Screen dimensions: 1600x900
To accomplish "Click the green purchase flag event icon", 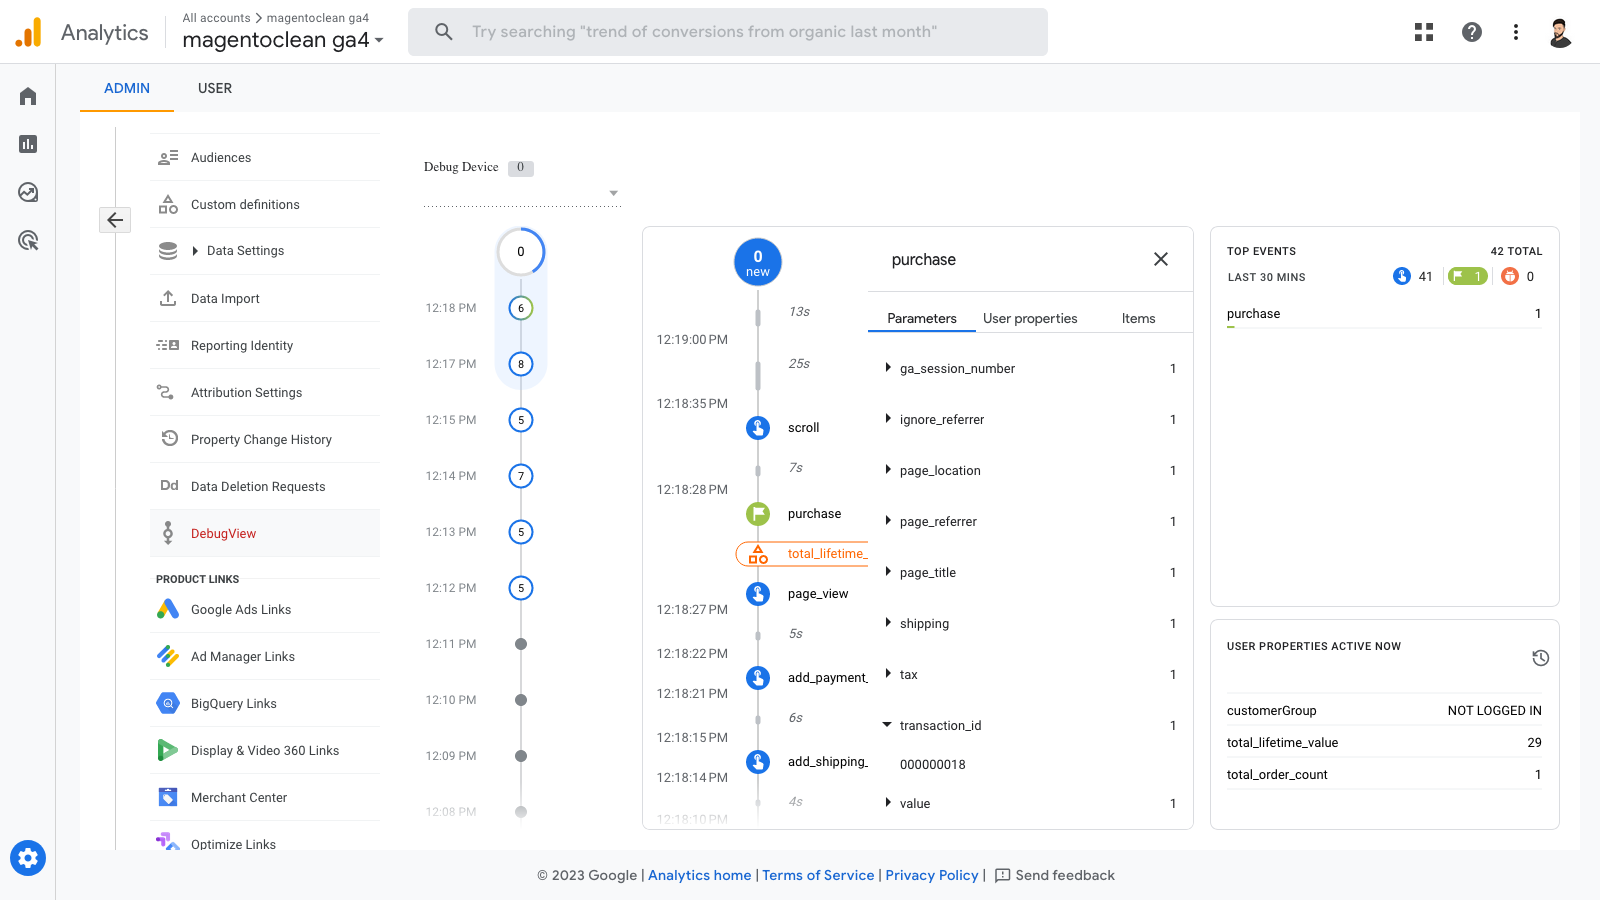I will [x=758, y=514].
